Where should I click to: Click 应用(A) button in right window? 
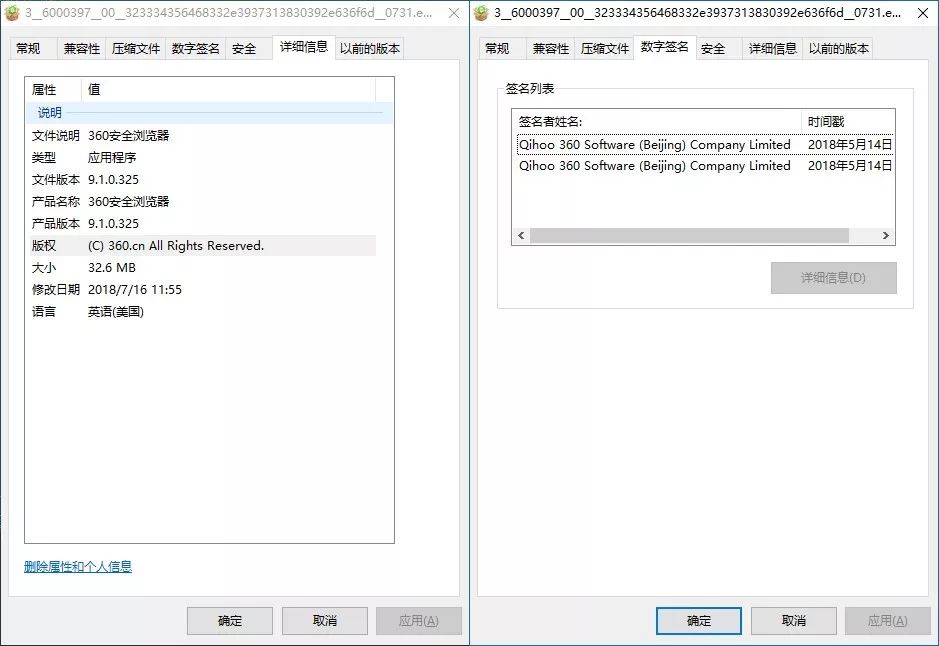(887, 621)
